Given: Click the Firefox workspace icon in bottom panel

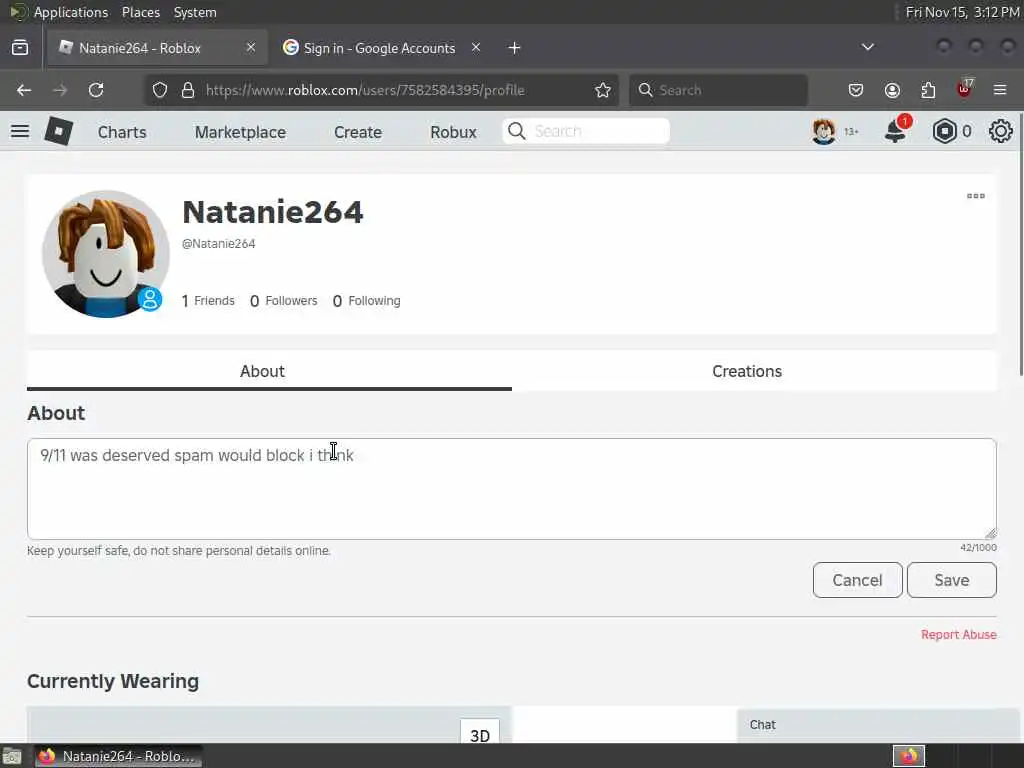Looking at the screenshot, I should [x=908, y=756].
